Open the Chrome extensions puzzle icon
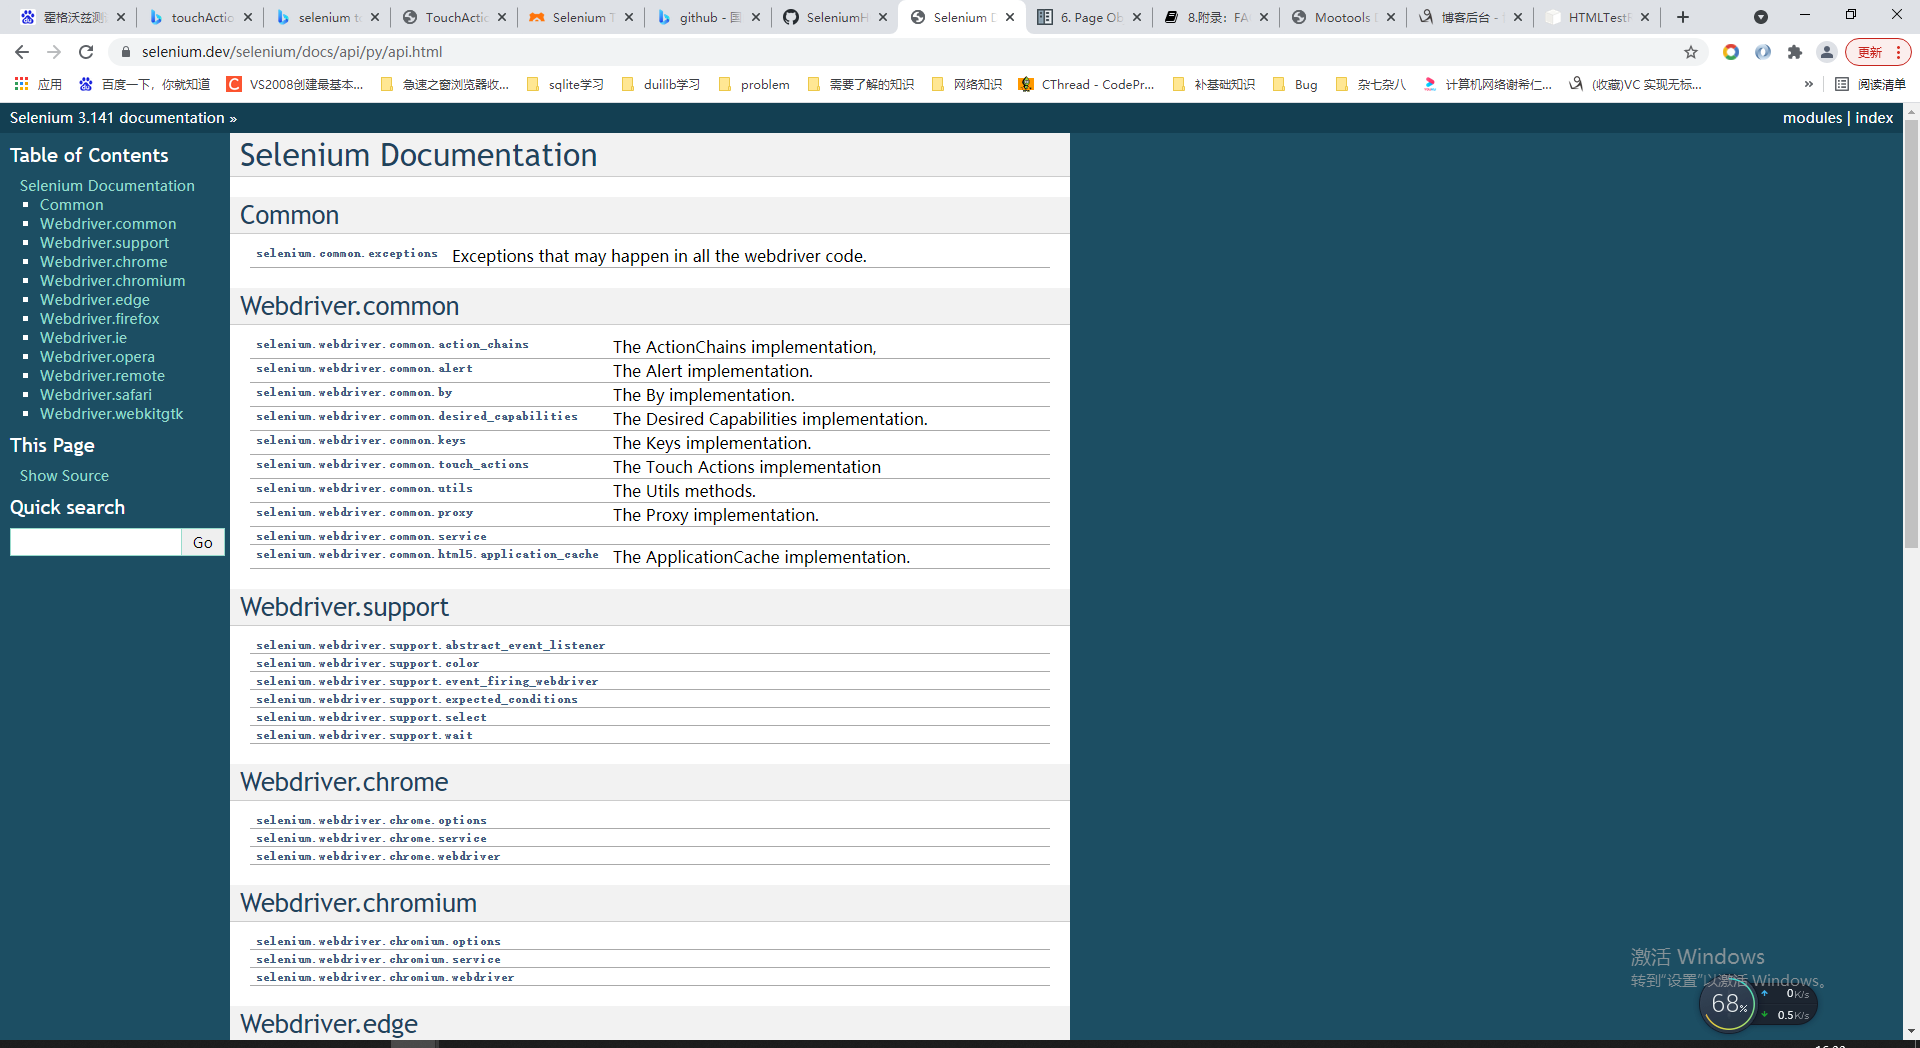 (1795, 52)
